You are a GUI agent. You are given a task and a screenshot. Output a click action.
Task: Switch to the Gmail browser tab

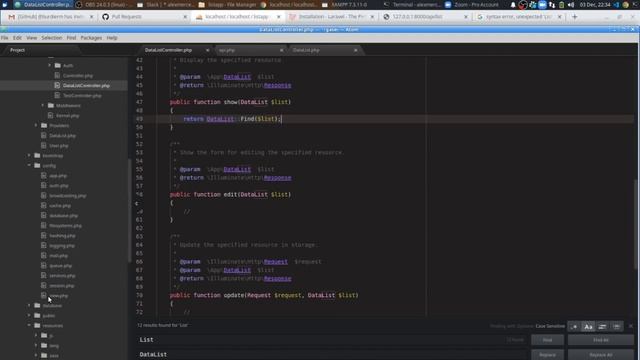(50, 17)
